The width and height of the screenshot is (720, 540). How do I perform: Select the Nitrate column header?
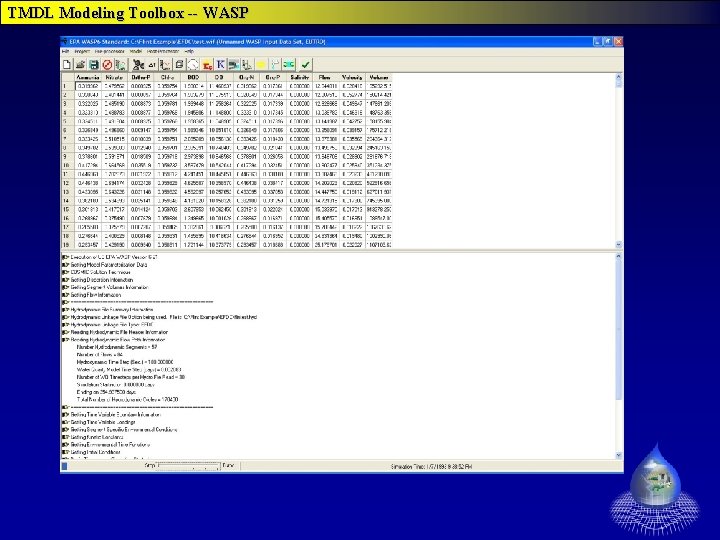[x=114, y=77]
